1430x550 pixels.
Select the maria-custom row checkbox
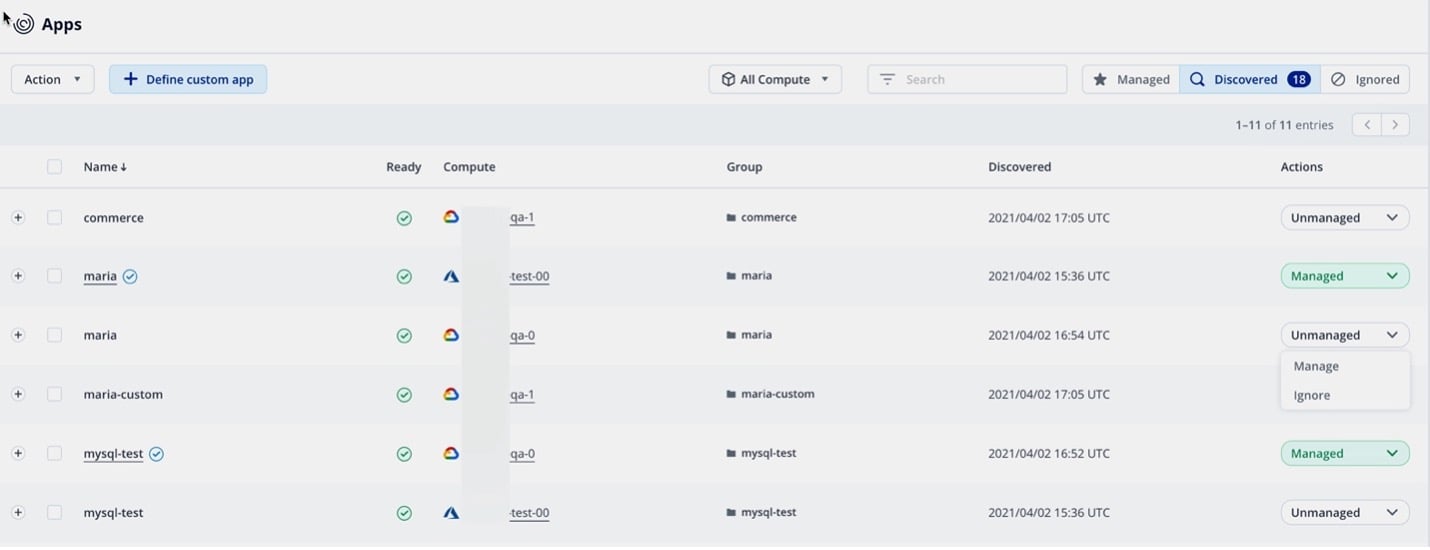55,395
